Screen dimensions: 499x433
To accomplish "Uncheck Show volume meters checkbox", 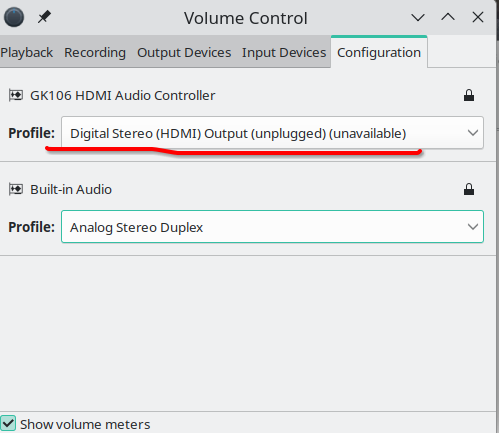I will (8, 424).
